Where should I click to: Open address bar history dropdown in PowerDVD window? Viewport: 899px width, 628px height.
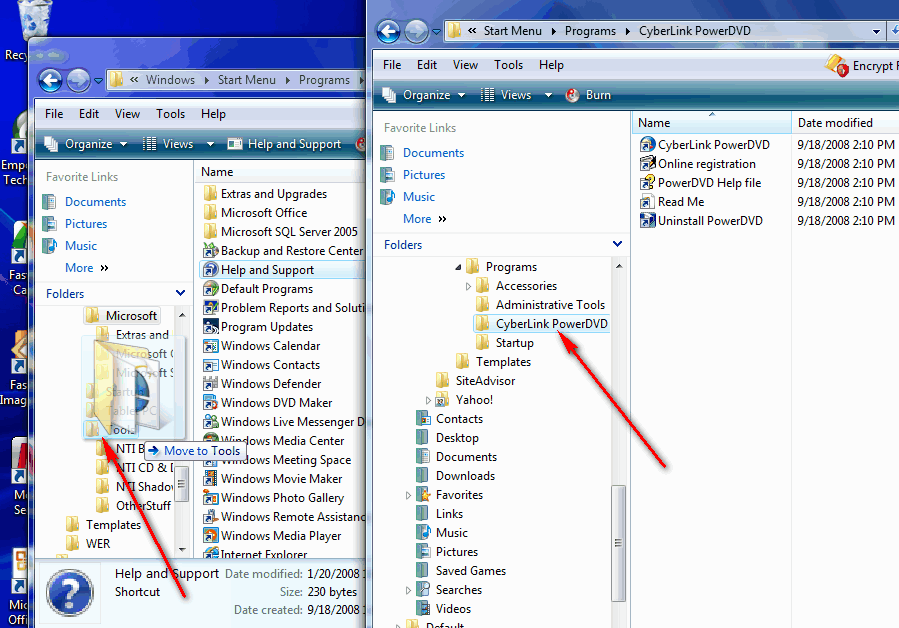(876, 32)
